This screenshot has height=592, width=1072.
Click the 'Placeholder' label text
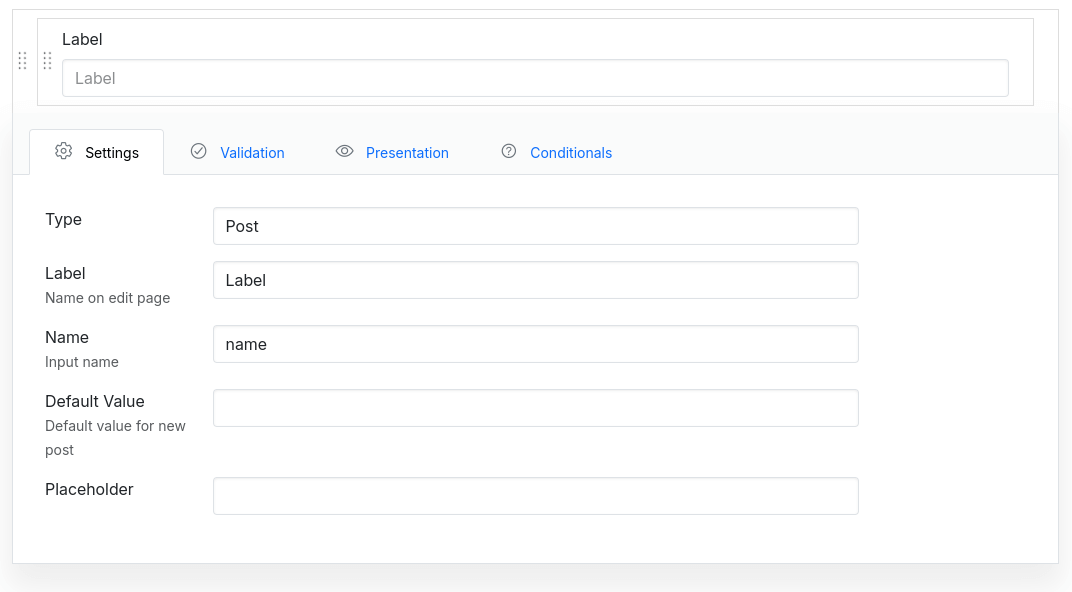[x=89, y=489]
